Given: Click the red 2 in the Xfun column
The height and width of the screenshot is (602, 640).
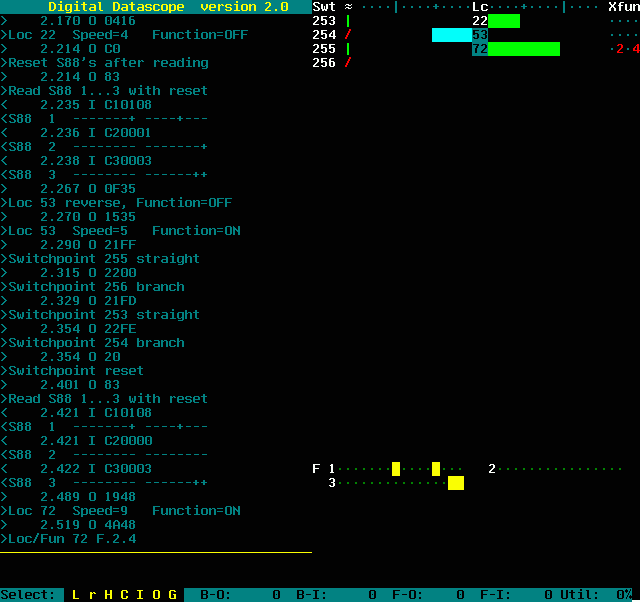Looking at the screenshot, I should 620,49.
